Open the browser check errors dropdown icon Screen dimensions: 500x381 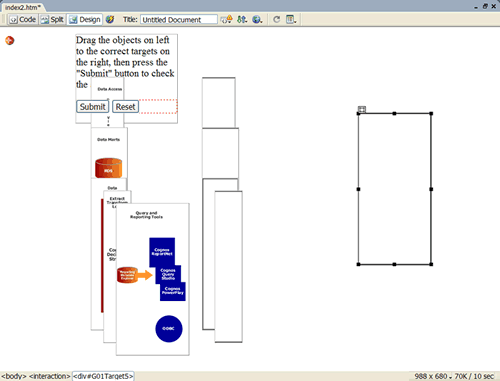pos(227,20)
